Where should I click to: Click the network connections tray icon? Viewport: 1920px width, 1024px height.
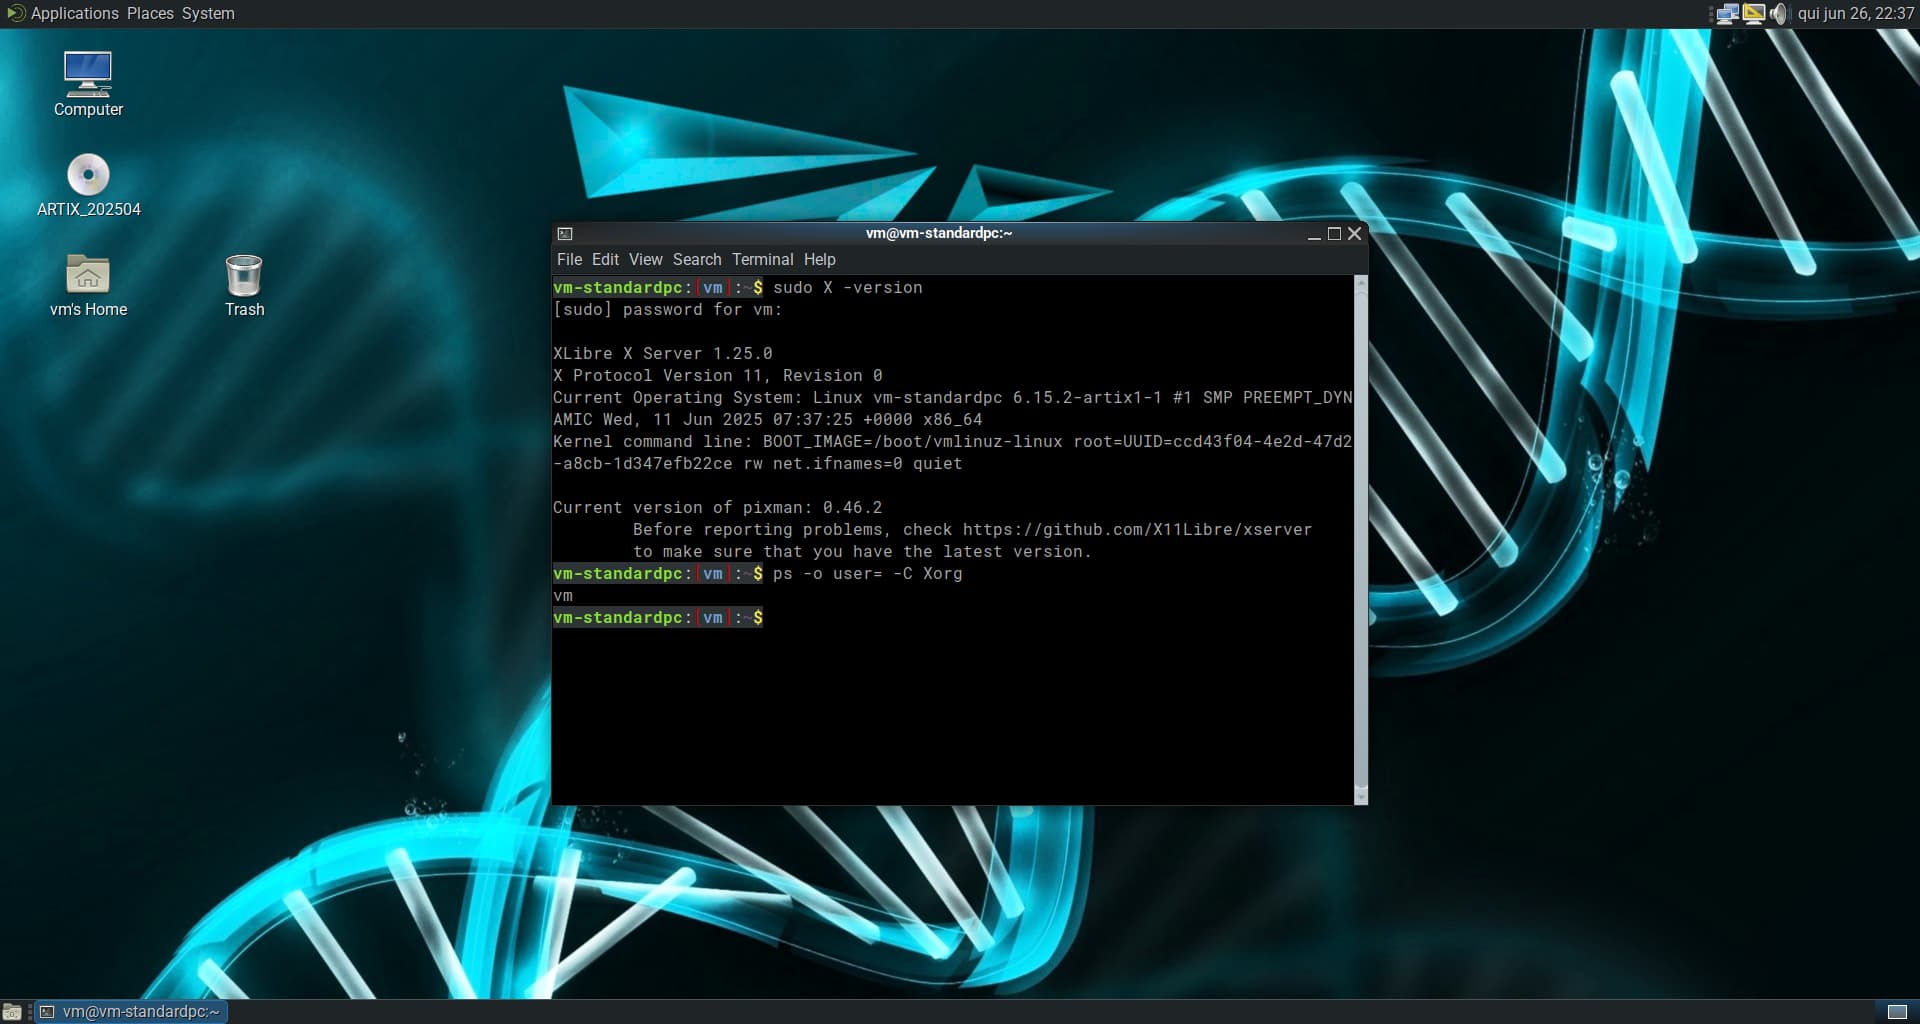[1727, 14]
